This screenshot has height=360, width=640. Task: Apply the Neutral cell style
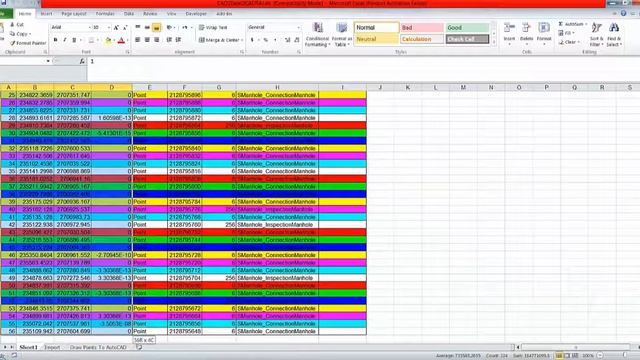376,39
